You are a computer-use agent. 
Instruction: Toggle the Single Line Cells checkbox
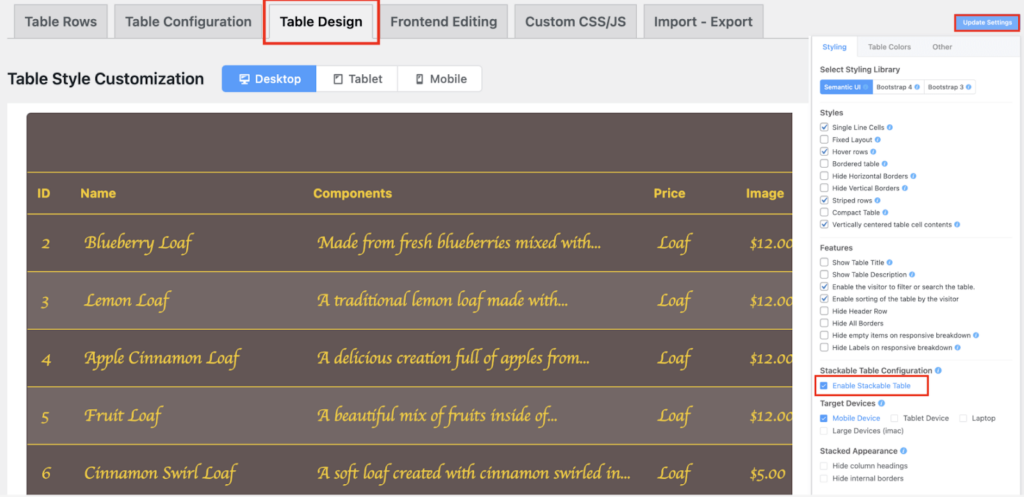click(824, 127)
